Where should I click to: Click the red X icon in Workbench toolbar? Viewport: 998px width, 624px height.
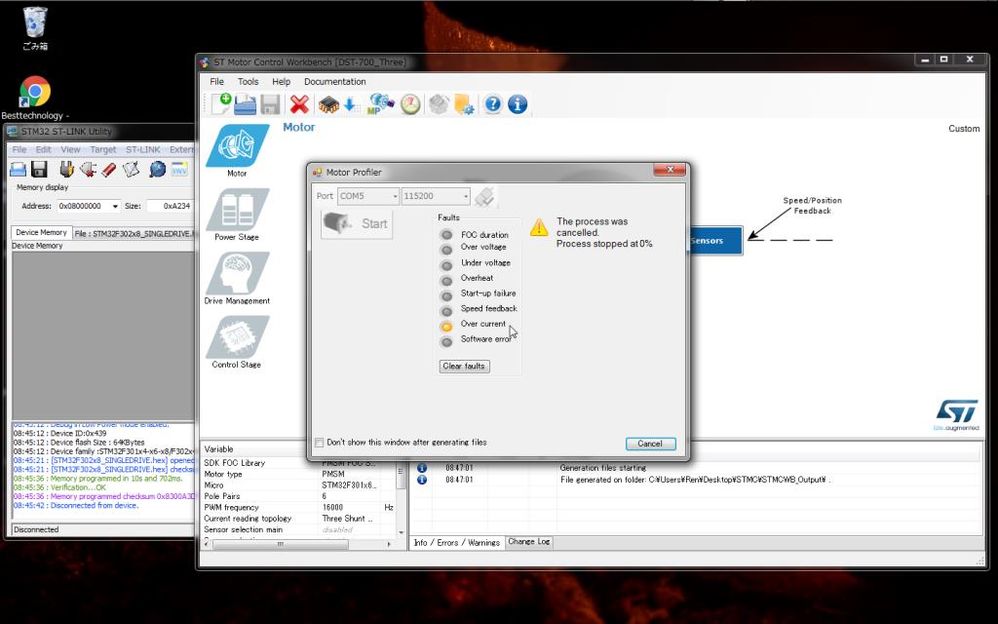click(x=299, y=104)
